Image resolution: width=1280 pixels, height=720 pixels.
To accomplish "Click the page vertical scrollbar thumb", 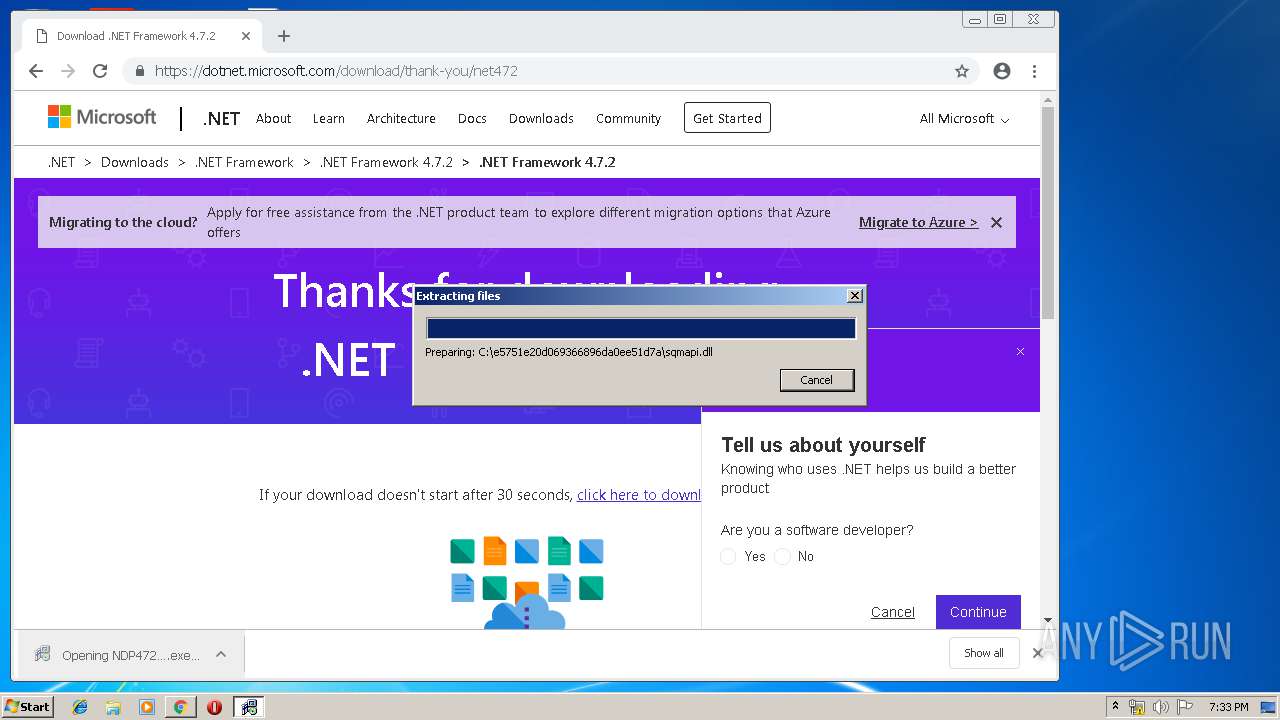I will 1048,212.
